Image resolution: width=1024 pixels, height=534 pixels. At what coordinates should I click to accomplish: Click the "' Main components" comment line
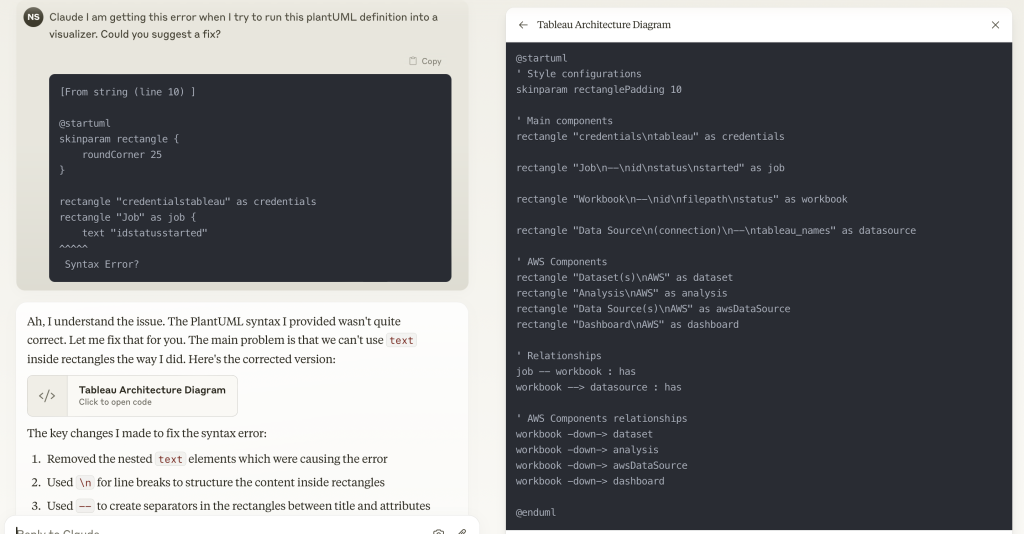564,121
